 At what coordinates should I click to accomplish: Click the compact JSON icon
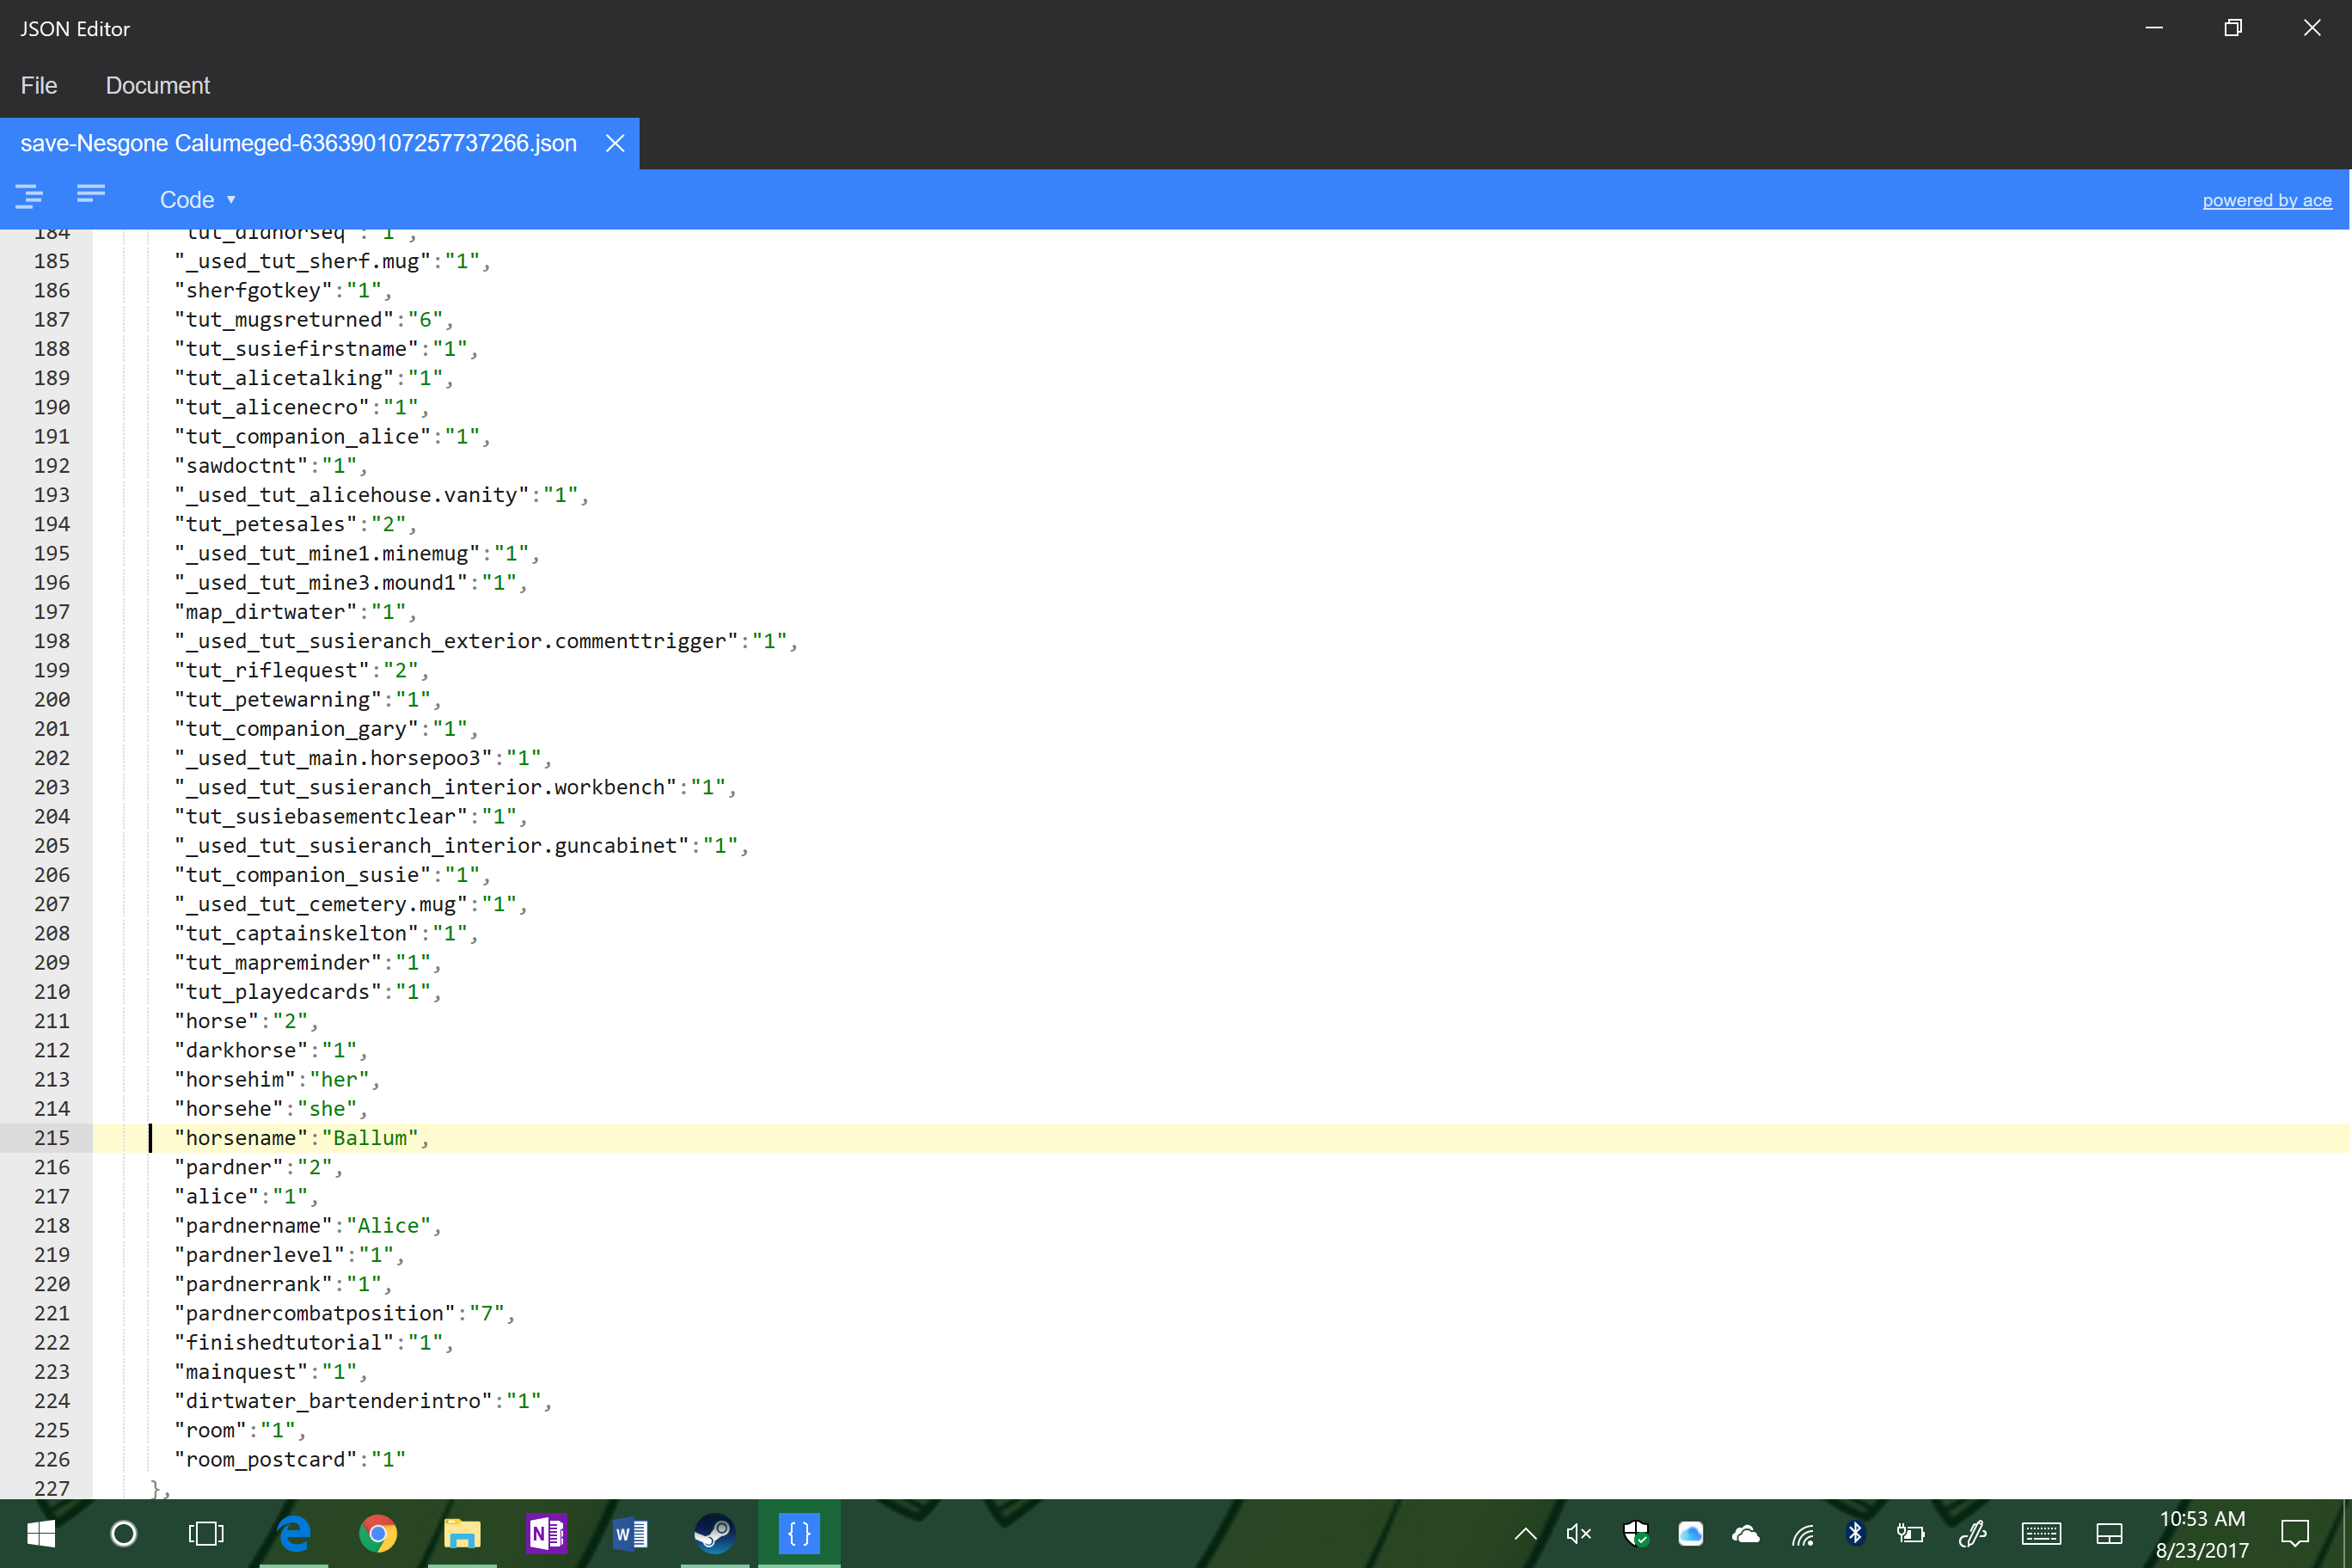click(x=91, y=194)
